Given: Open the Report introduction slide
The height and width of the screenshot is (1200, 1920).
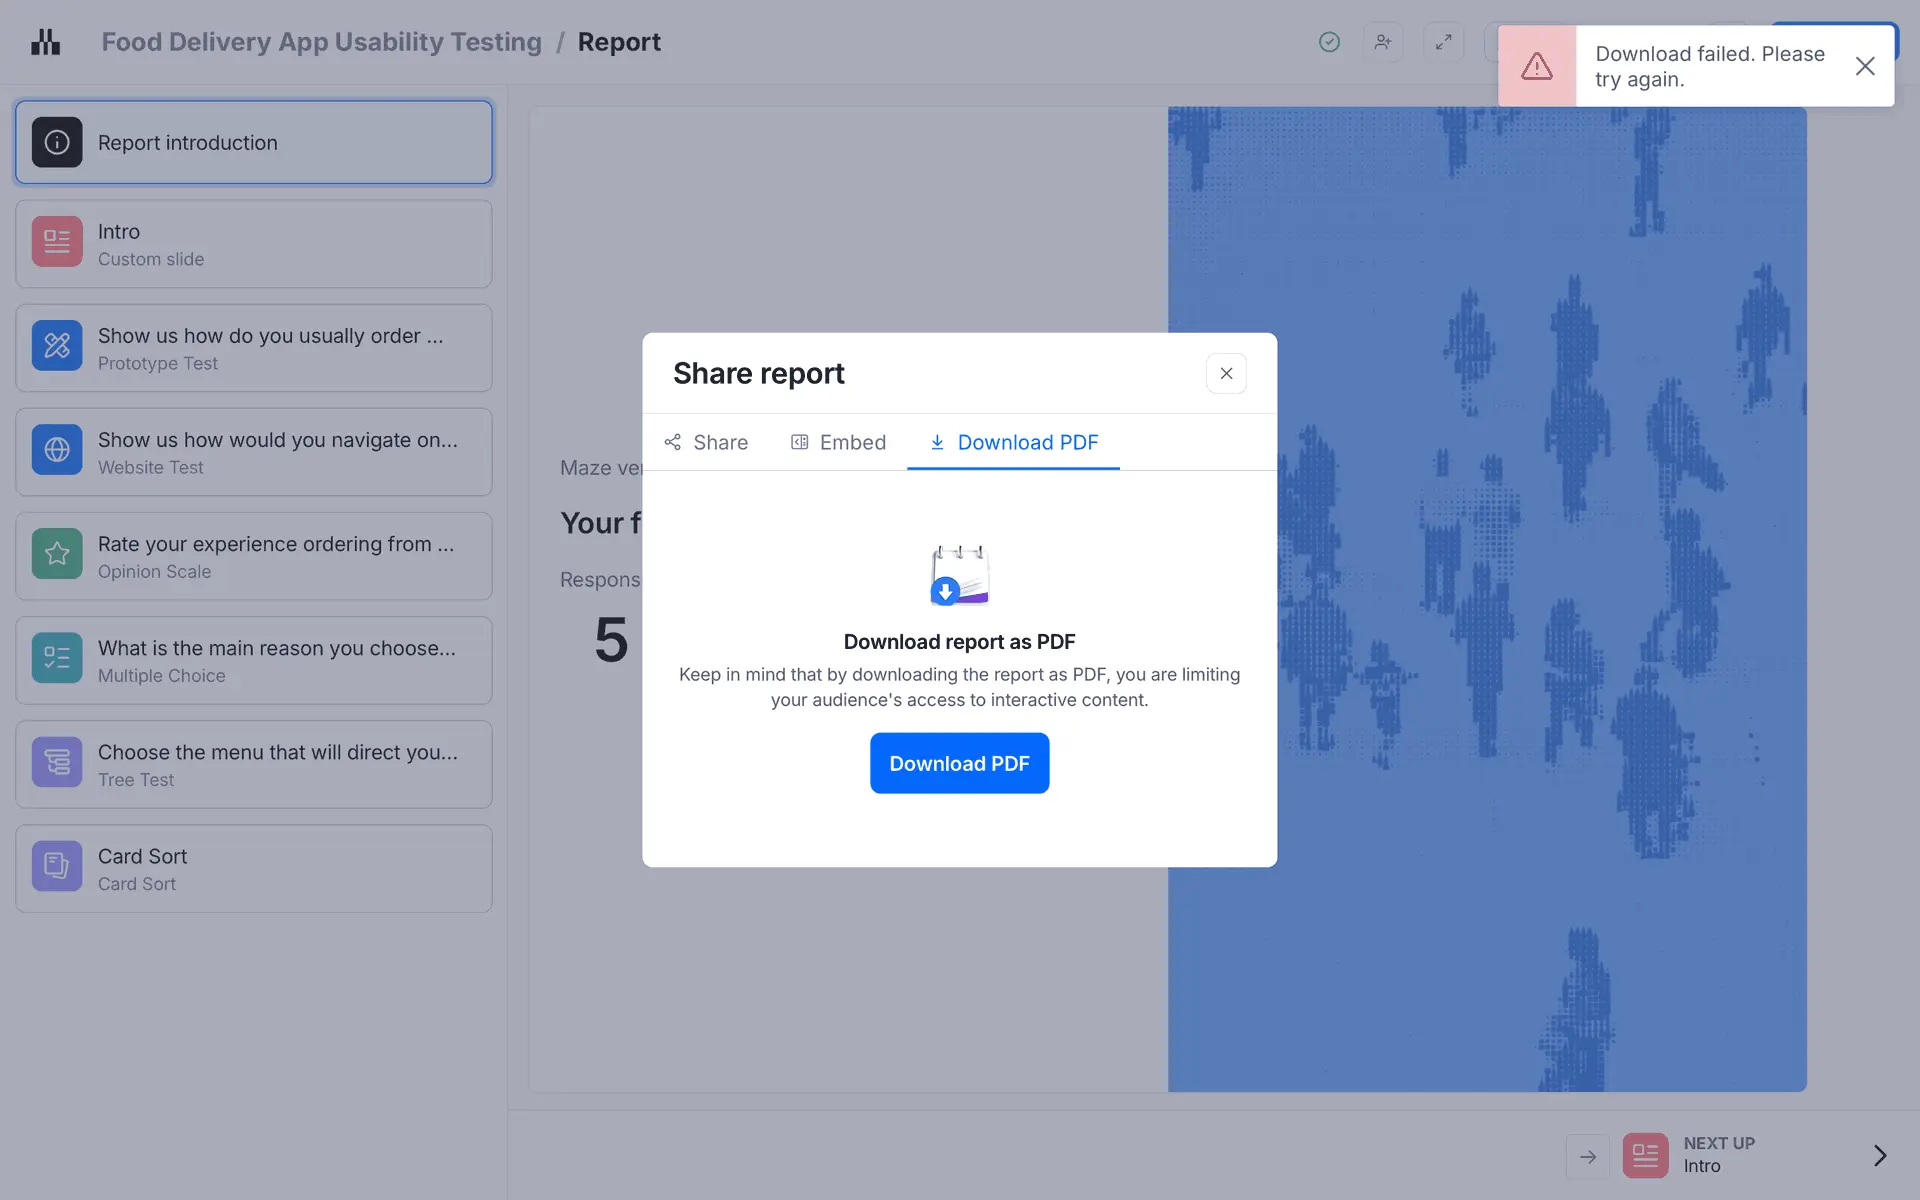Looking at the screenshot, I should [x=254, y=142].
